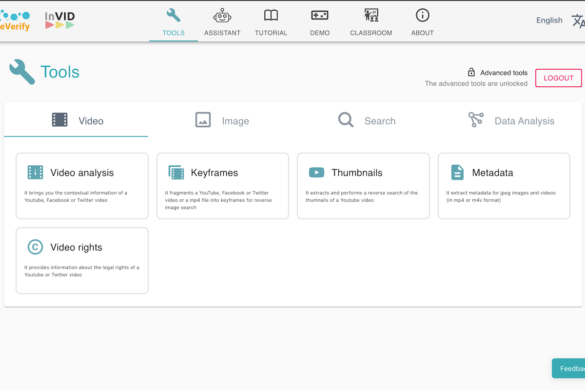Click the large Tools heading wrench icon
Image resolution: width=585 pixels, height=390 pixels.
click(22, 72)
